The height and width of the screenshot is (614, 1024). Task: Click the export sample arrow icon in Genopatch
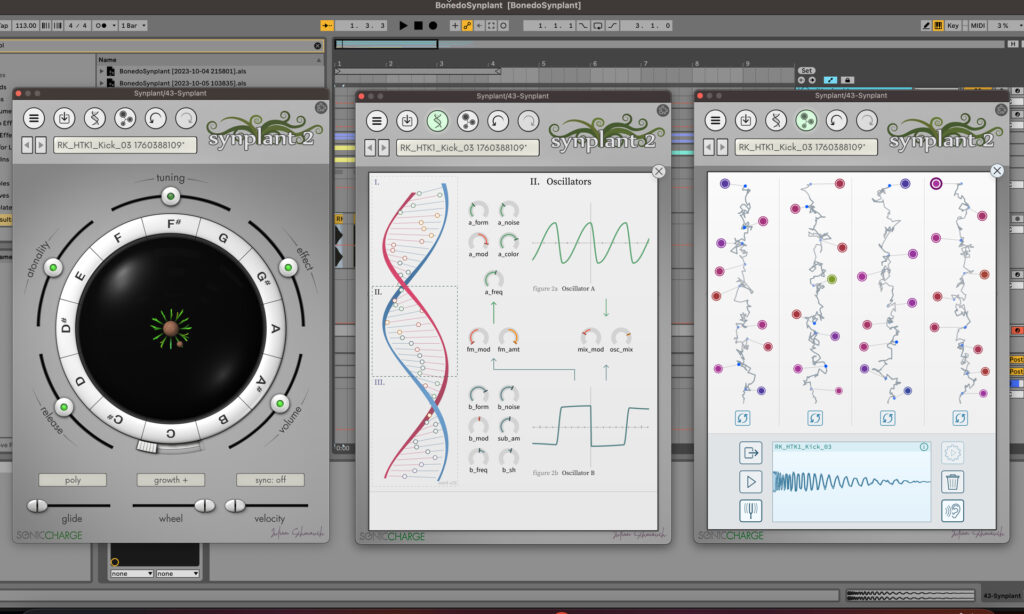(x=750, y=453)
